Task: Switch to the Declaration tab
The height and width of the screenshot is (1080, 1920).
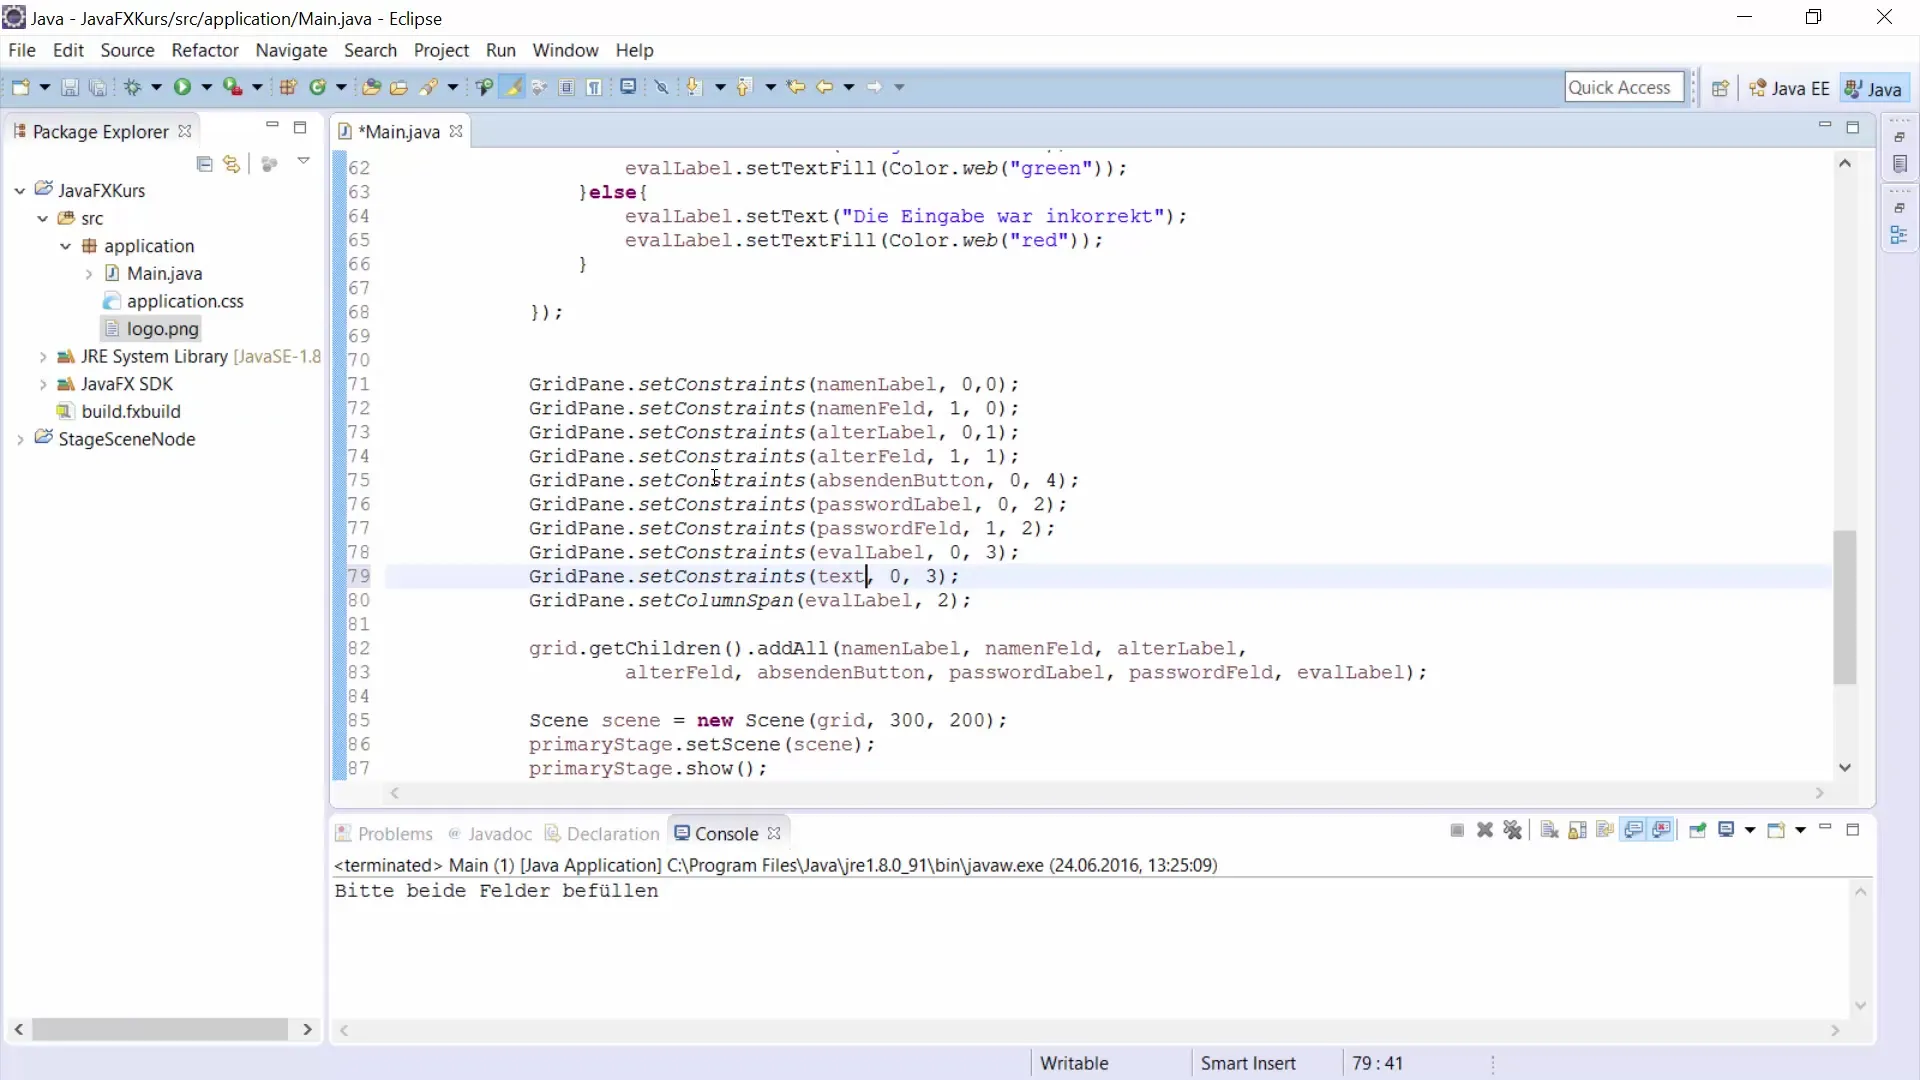Action: click(x=602, y=834)
